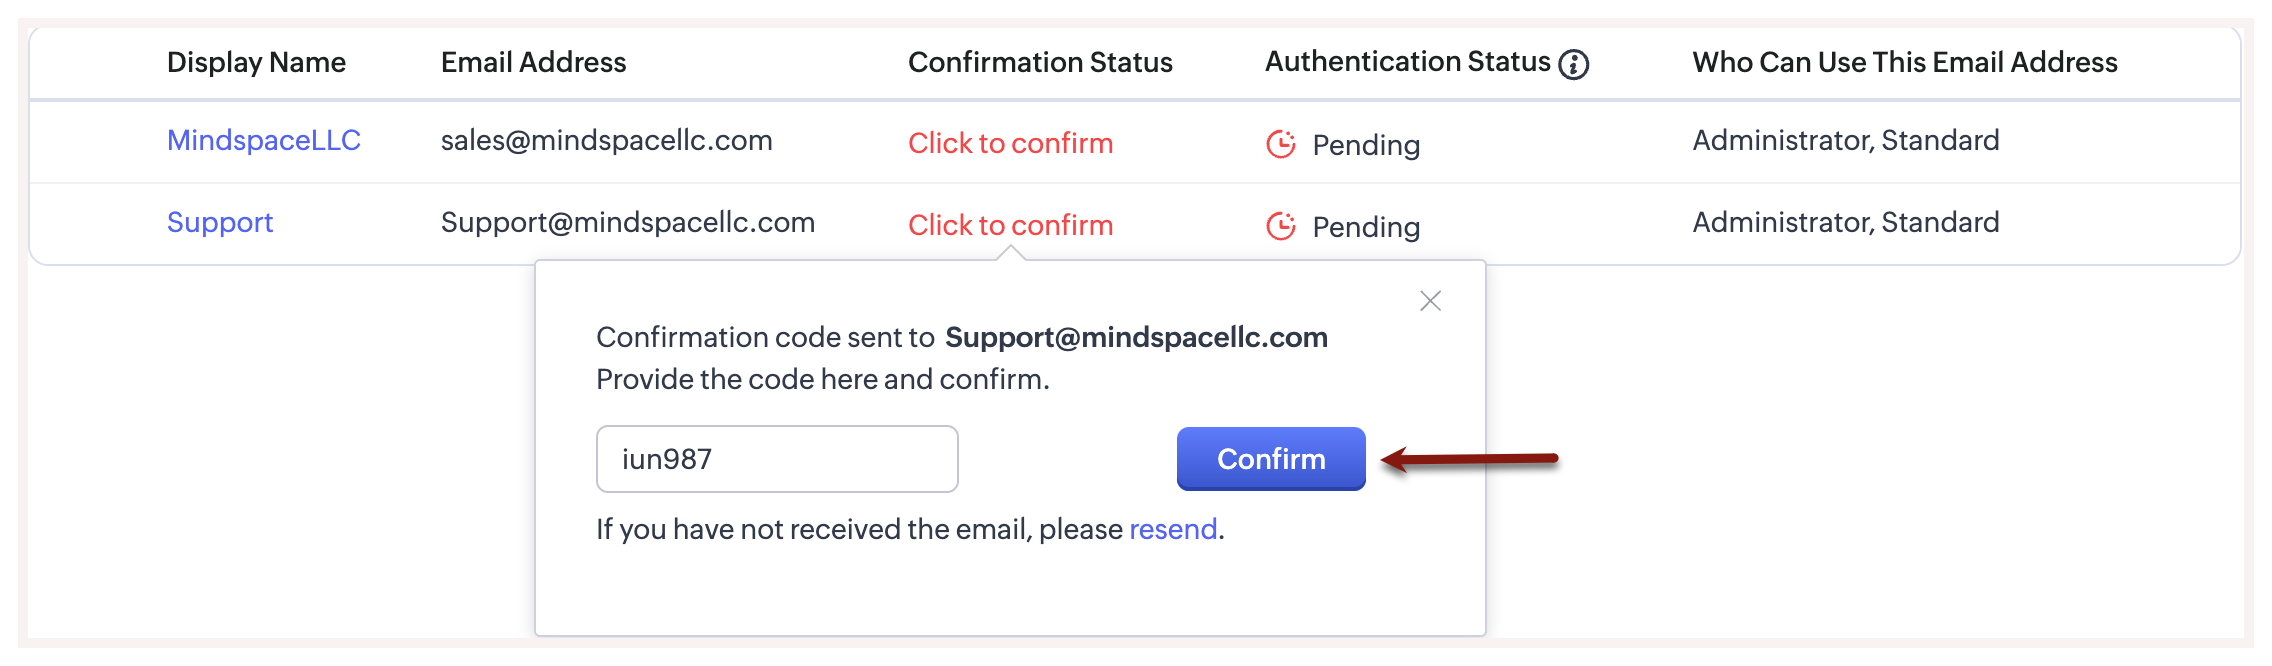Click the Pending status text in Support row
Image resolution: width=2272 pixels, height=666 pixels.
click(1366, 227)
